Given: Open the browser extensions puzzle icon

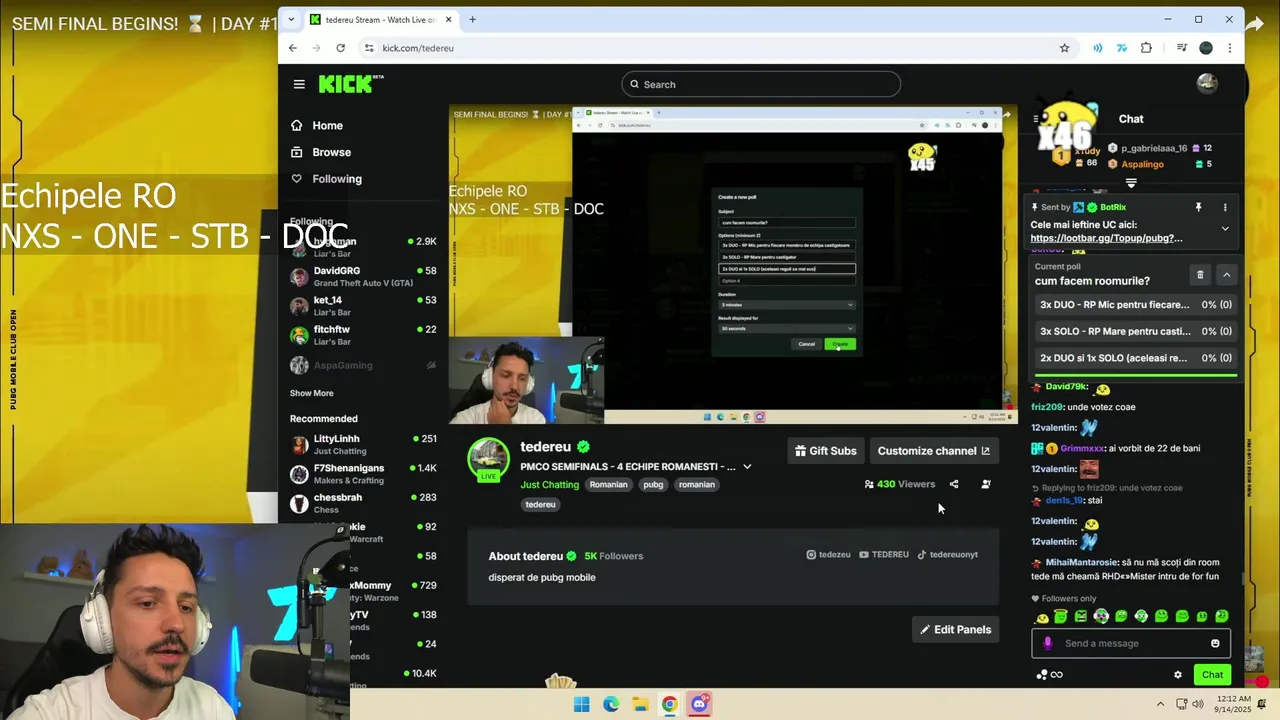Looking at the screenshot, I should coord(1146,48).
